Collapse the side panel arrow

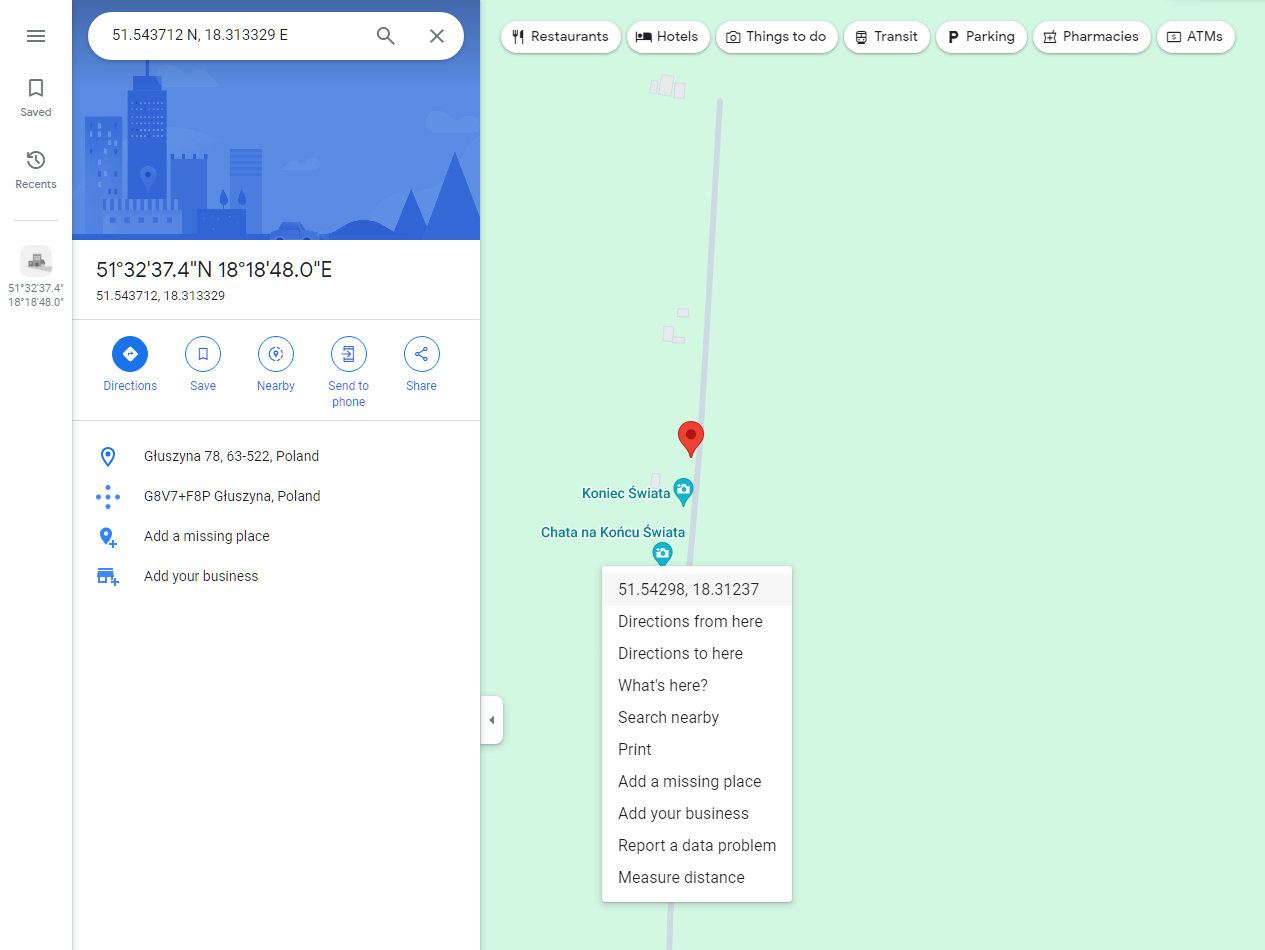(491, 720)
